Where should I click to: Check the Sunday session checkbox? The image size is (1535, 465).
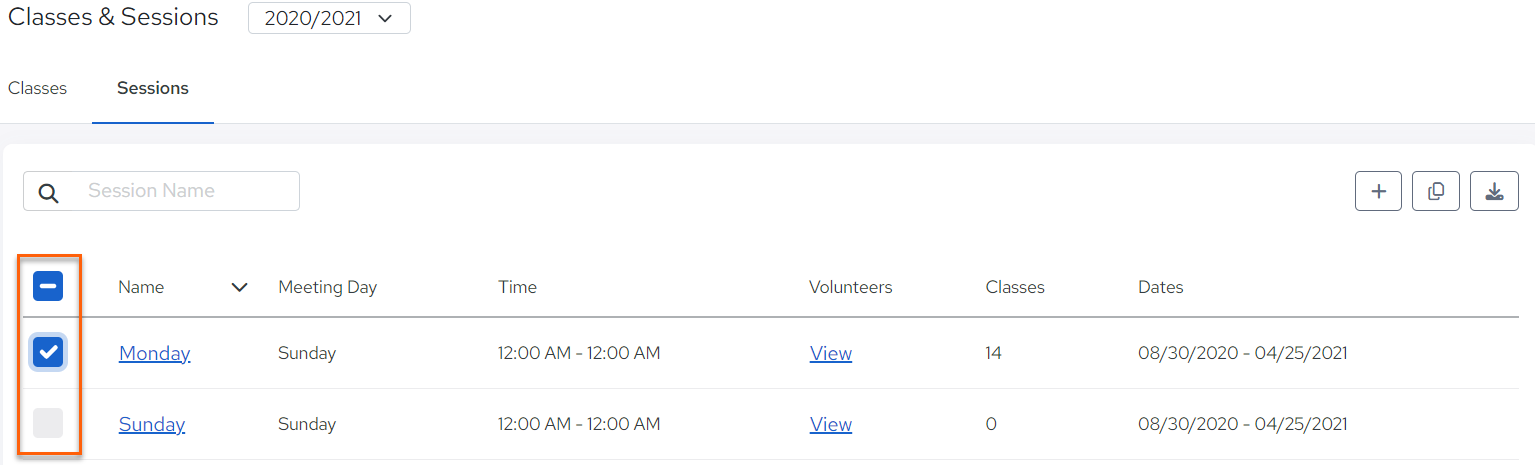coord(48,423)
